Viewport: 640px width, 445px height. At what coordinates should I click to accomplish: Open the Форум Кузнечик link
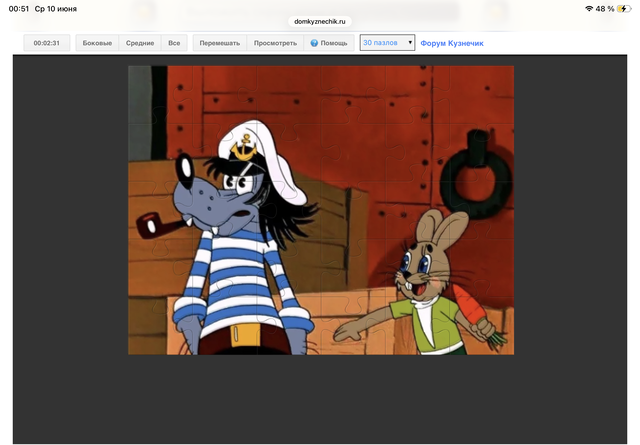(x=452, y=43)
